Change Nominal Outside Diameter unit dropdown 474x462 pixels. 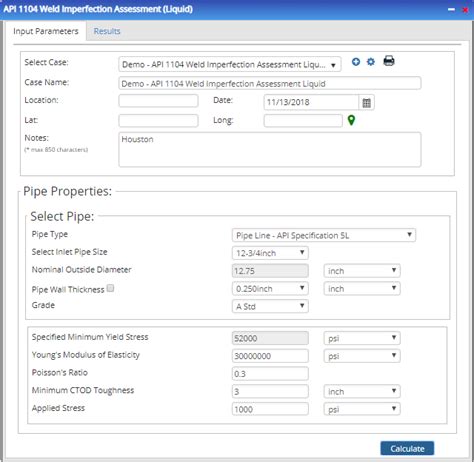click(362, 271)
